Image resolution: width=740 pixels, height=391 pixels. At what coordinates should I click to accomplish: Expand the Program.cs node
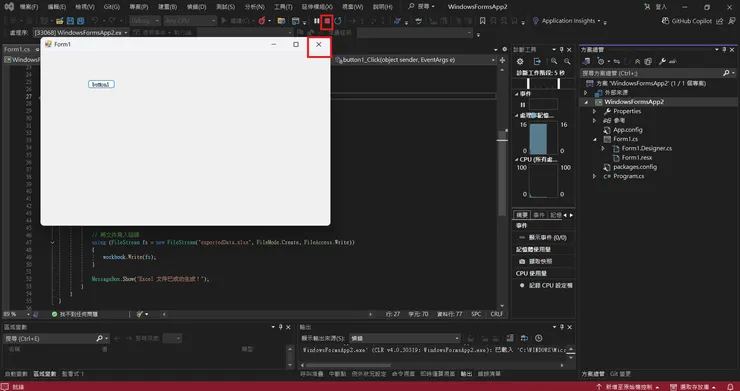(595, 176)
